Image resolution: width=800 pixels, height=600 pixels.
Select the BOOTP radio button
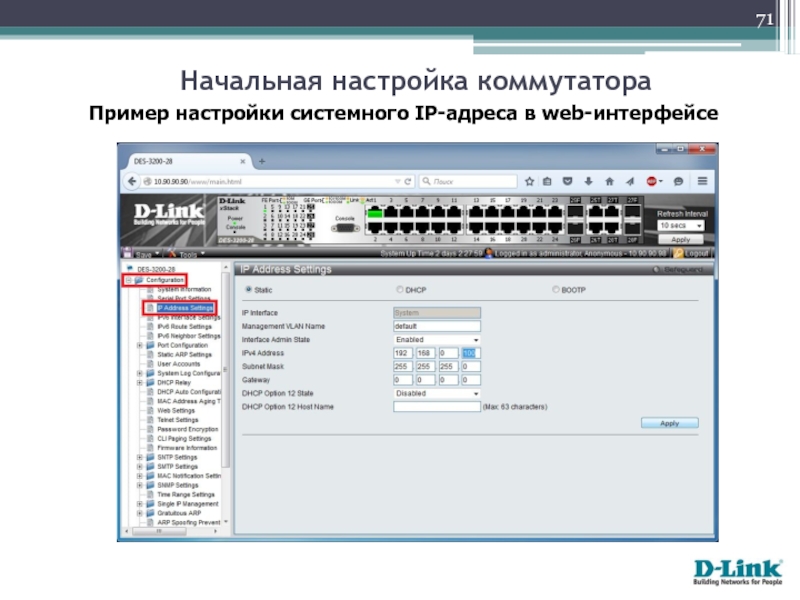[556, 290]
